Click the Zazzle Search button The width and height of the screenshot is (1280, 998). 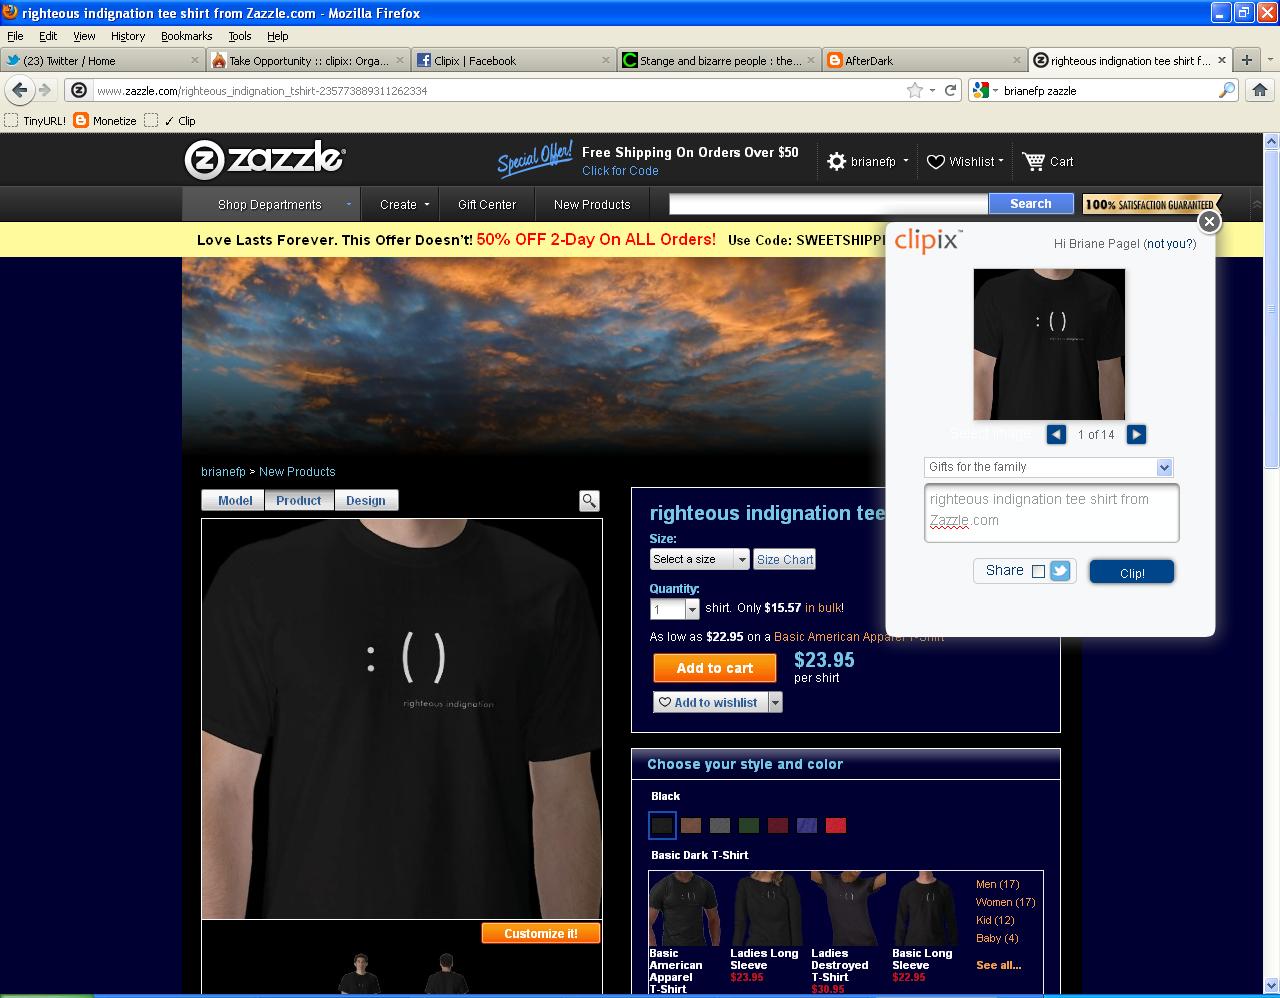tap(1030, 204)
